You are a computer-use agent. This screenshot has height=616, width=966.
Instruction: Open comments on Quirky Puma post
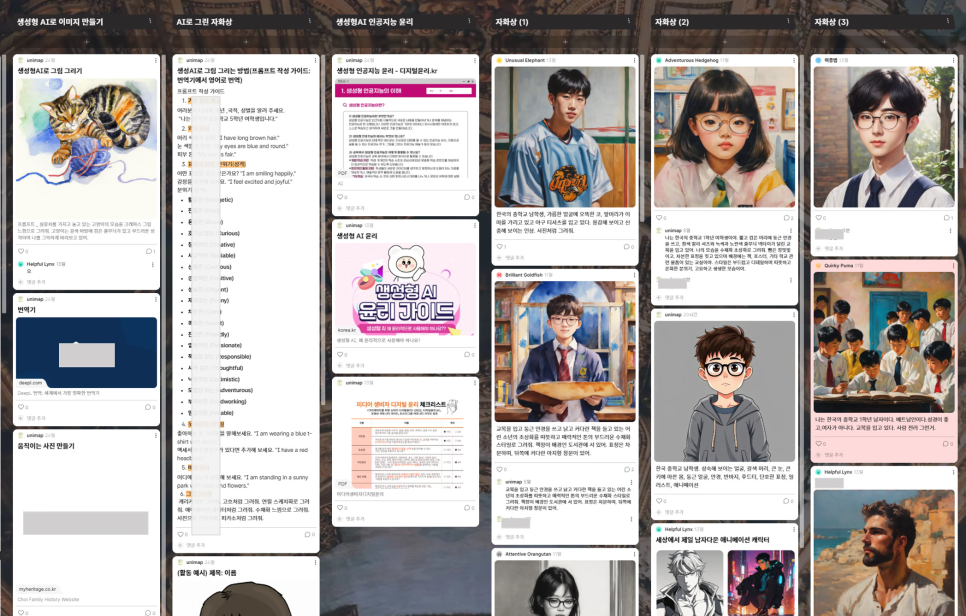click(948, 444)
